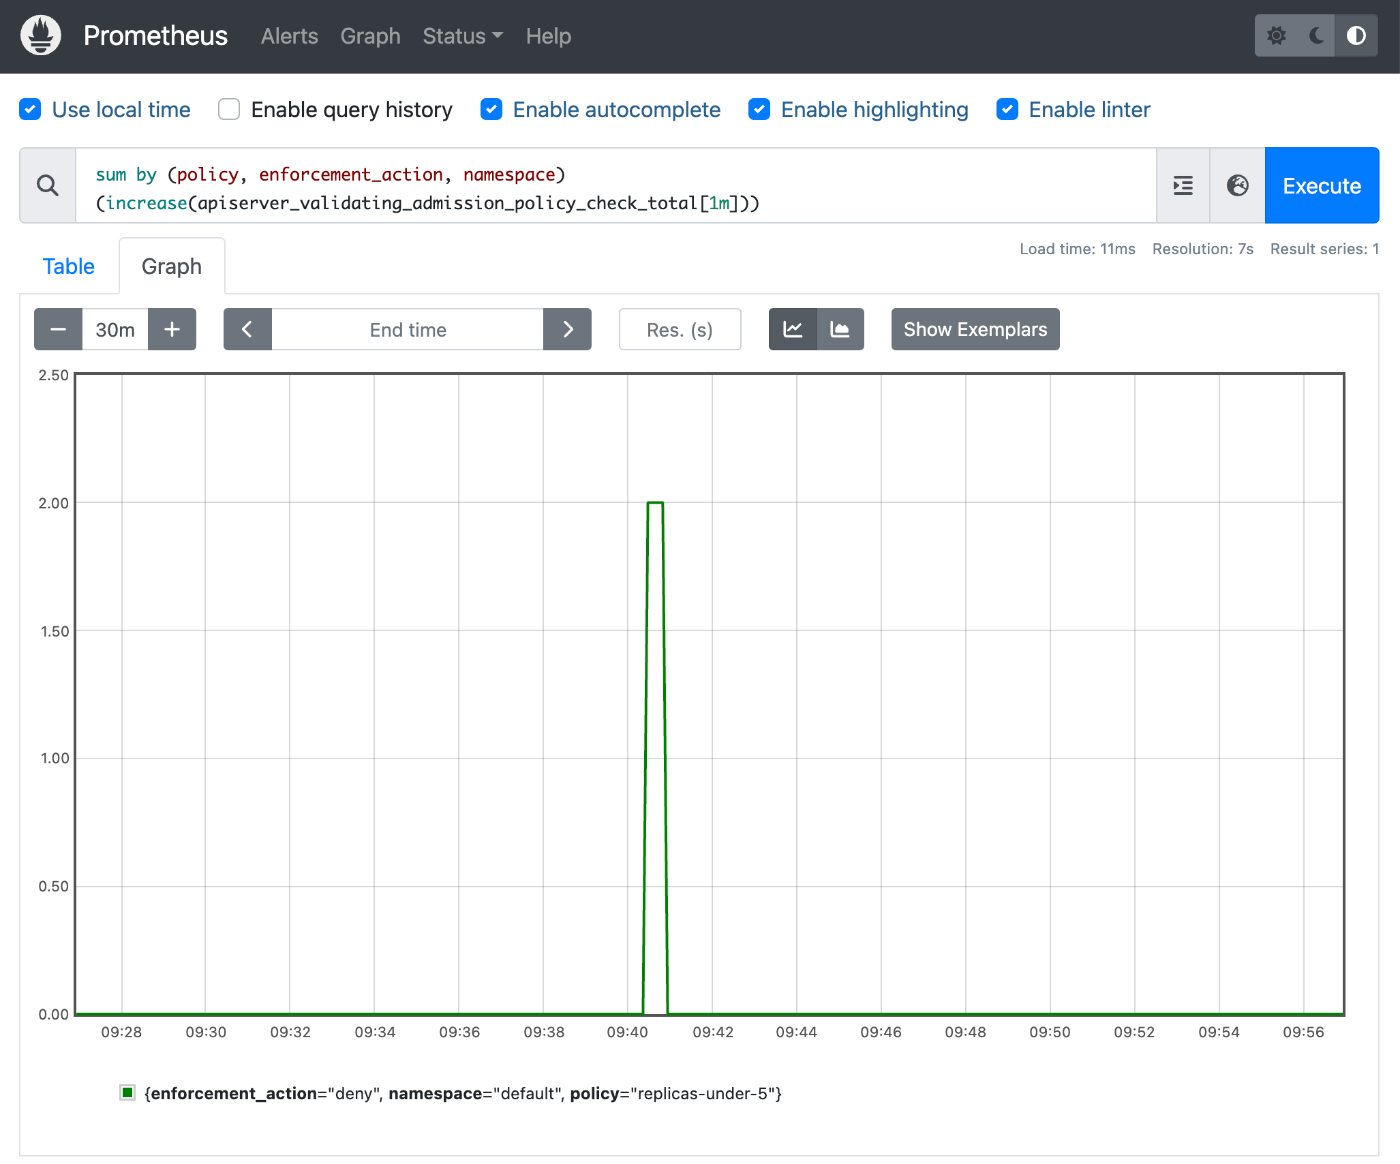Click the Load time: 11ms text

click(x=1078, y=249)
